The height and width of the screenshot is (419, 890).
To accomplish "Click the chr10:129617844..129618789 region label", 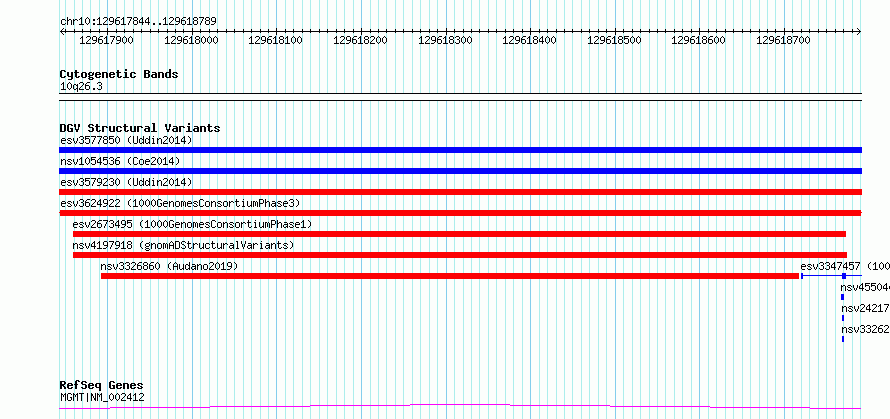I will pyautogui.click(x=138, y=22).
